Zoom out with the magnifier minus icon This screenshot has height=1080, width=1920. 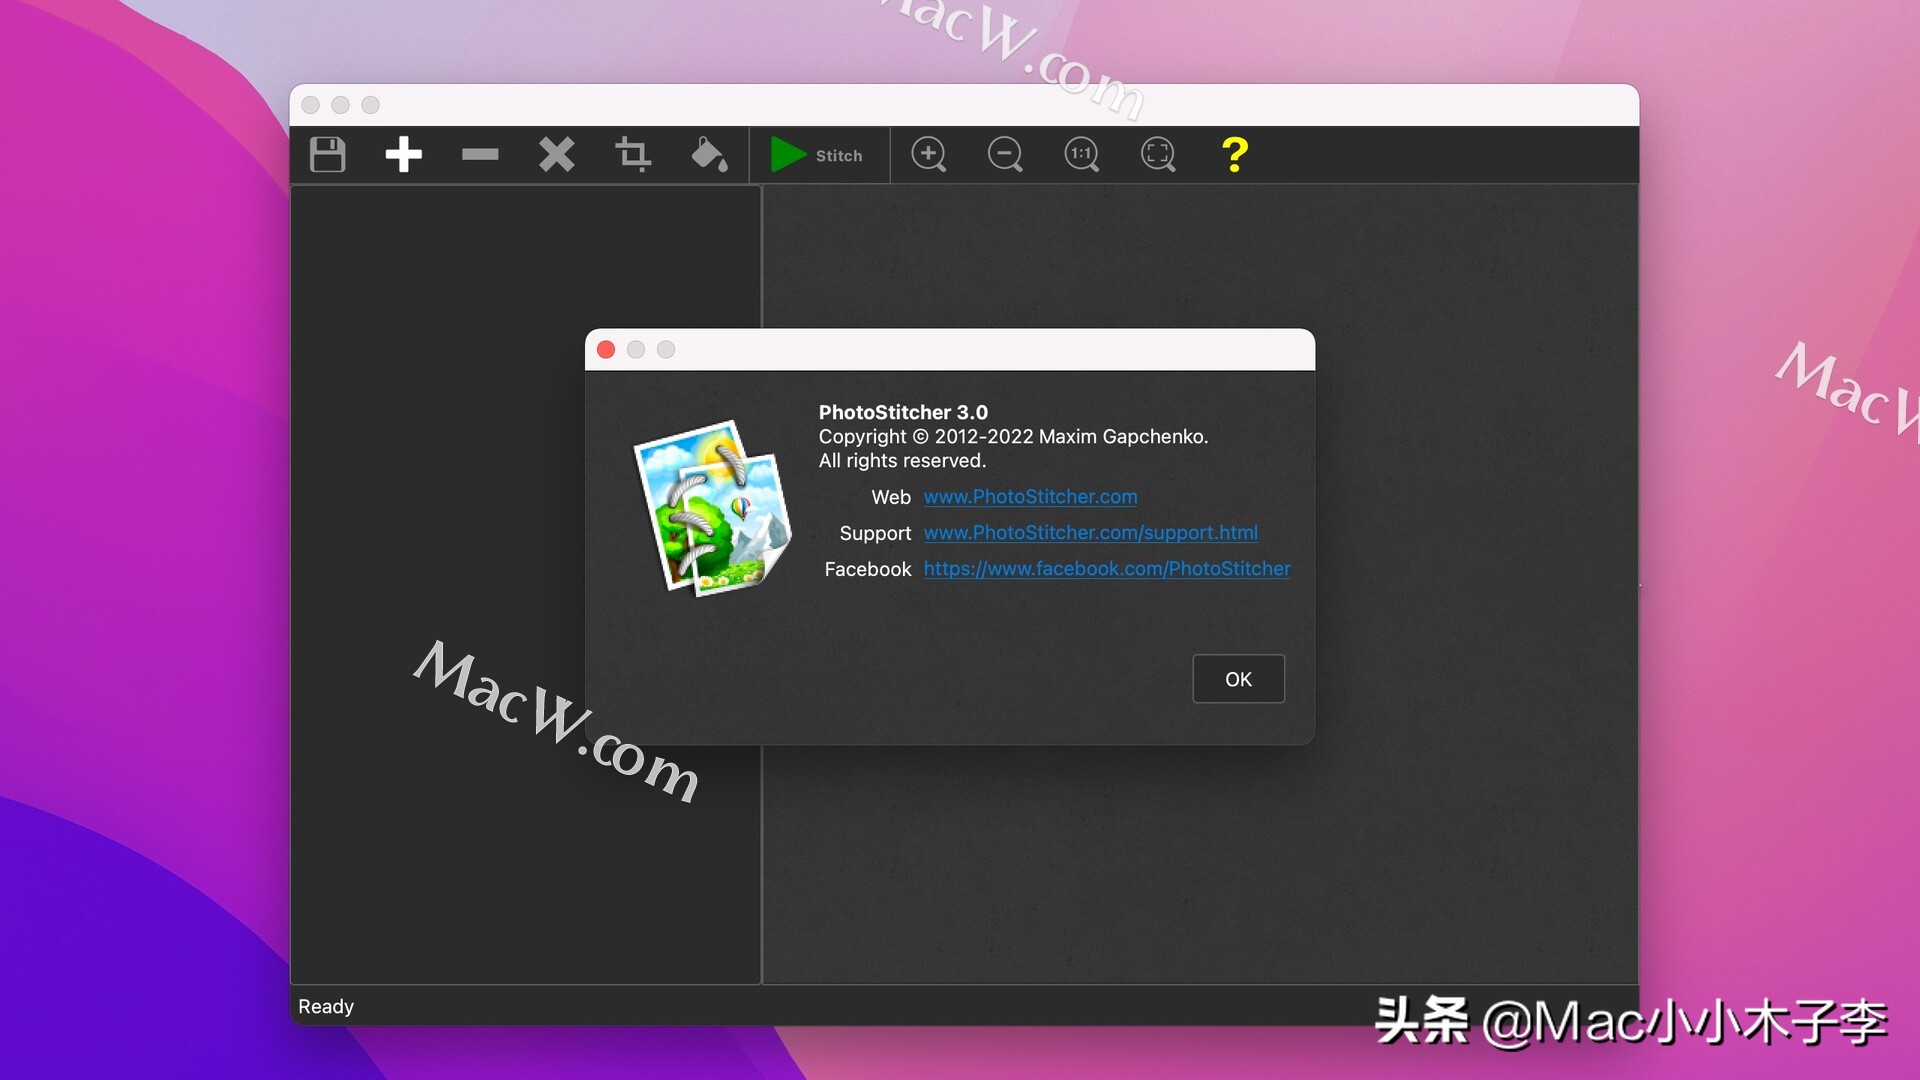click(x=1004, y=155)
